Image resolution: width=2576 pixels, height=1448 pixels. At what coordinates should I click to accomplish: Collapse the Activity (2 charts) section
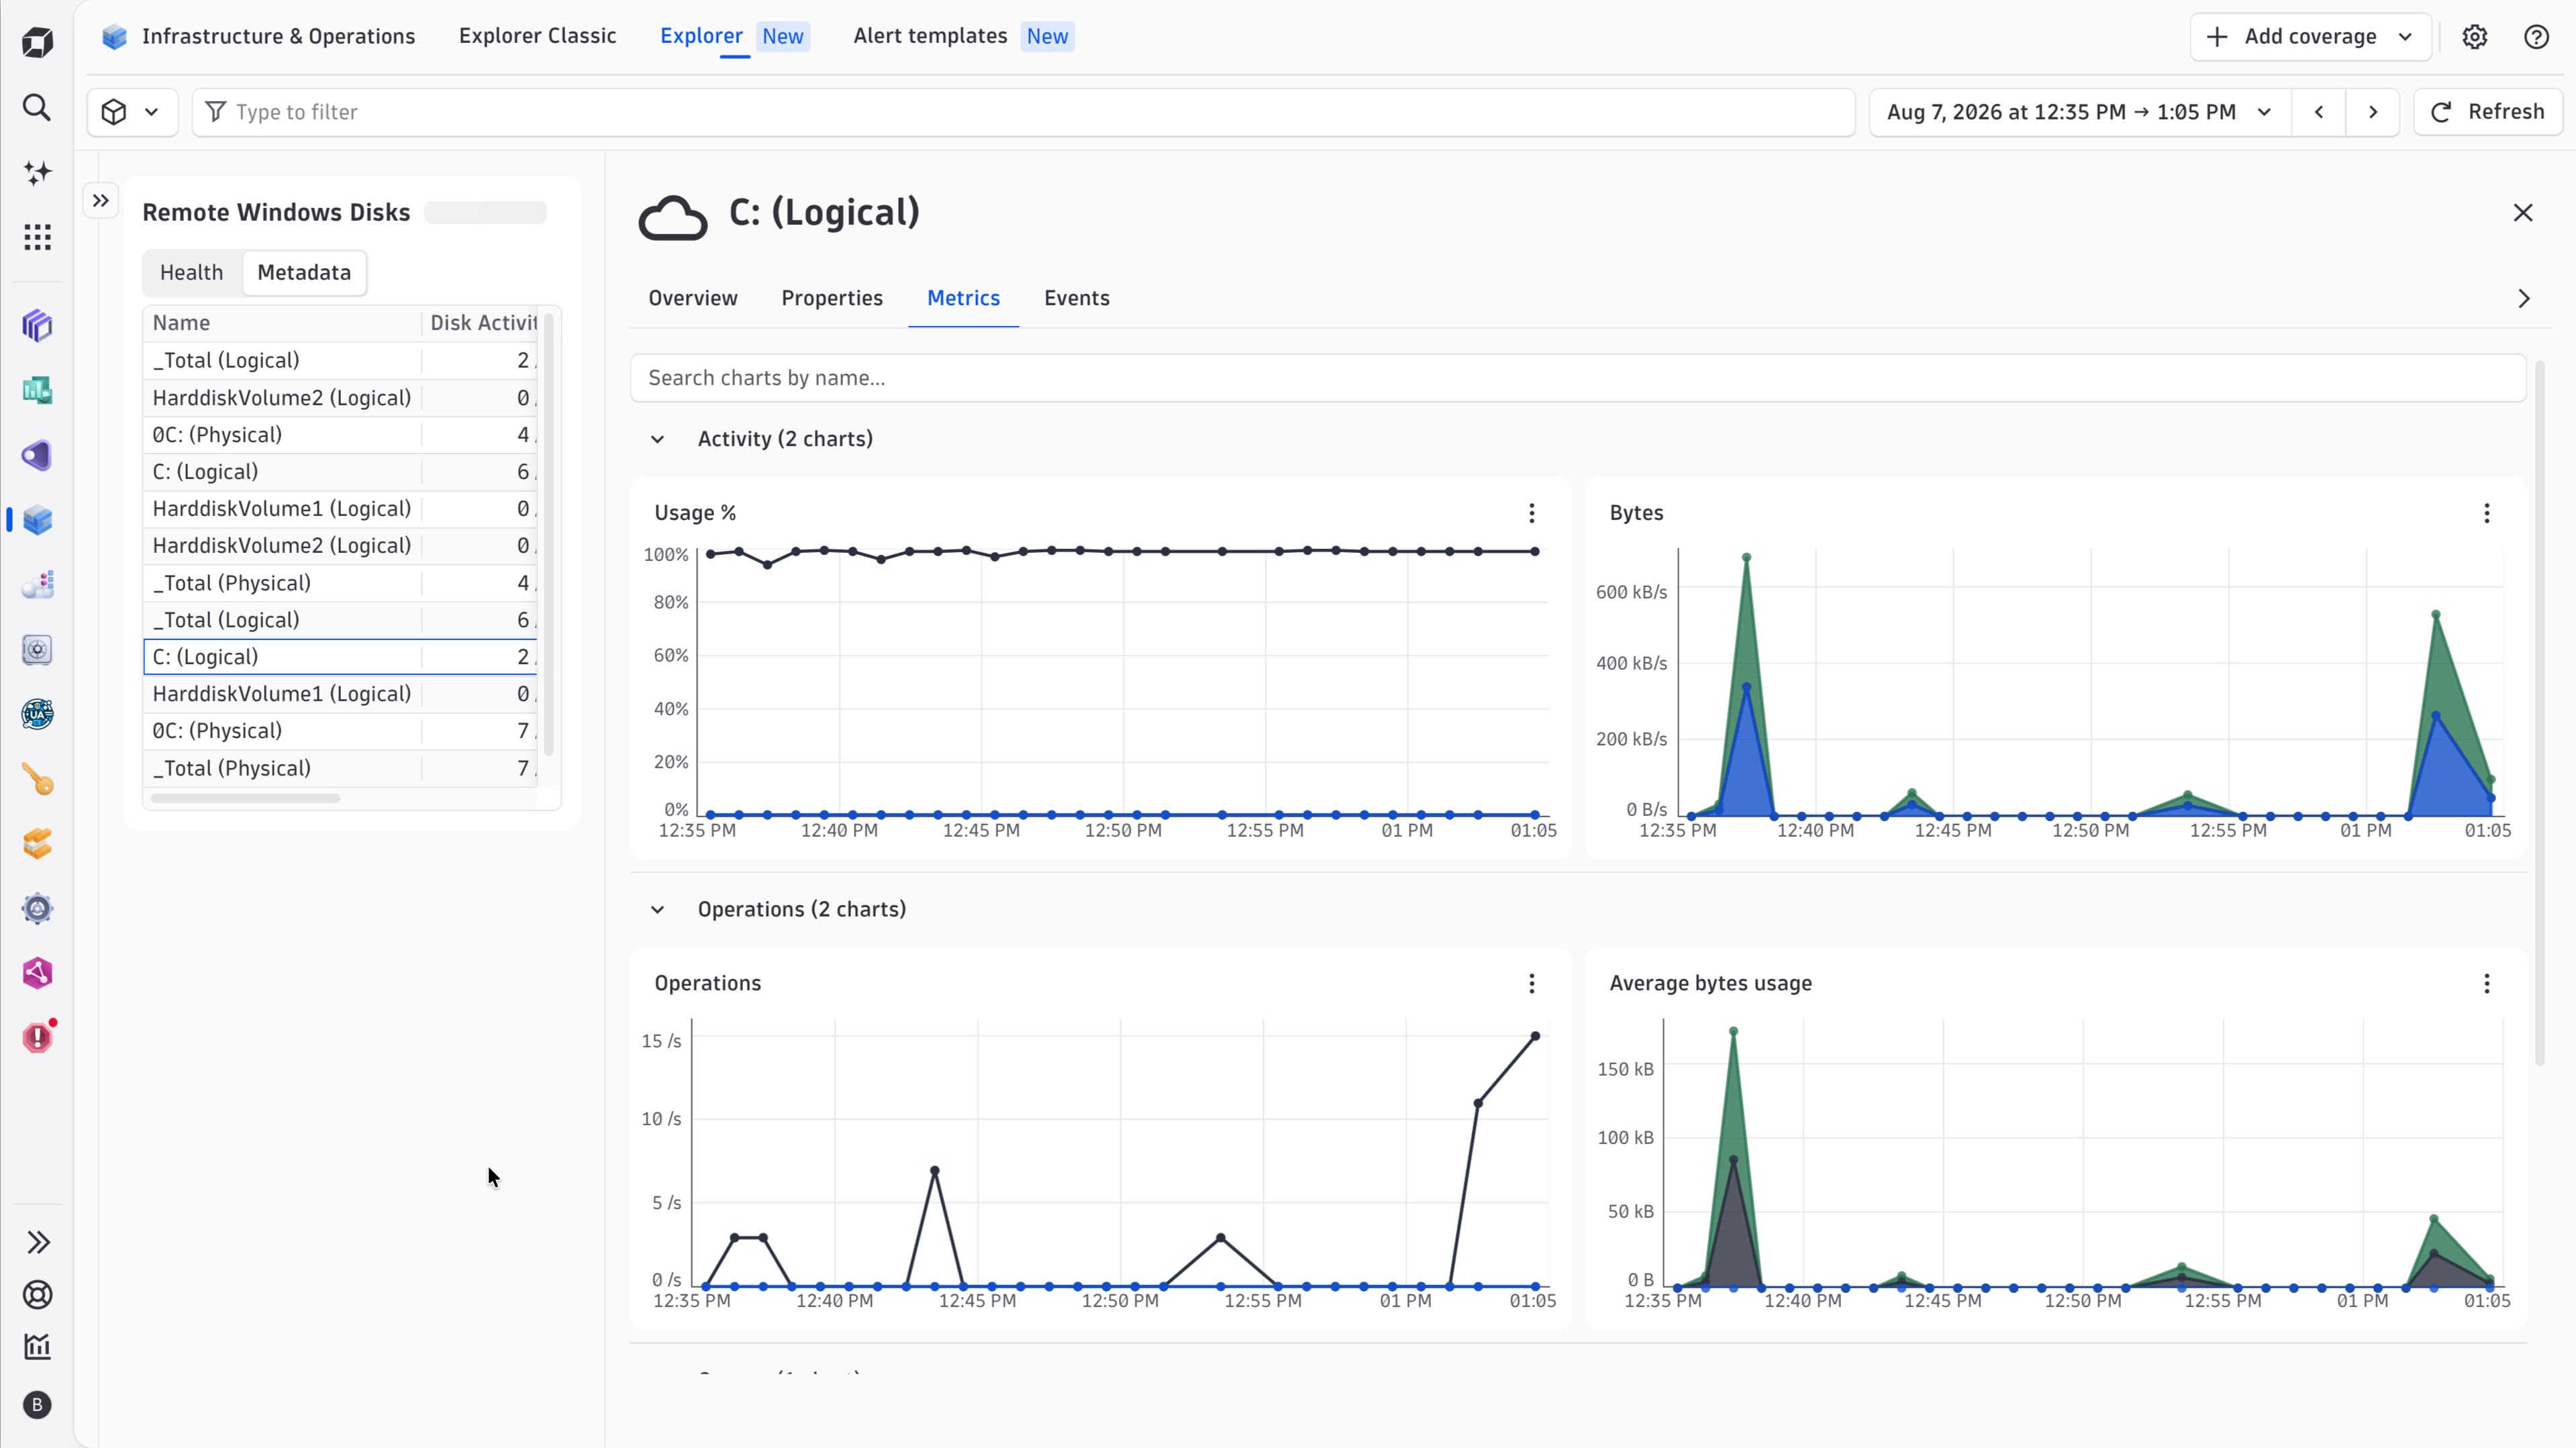click(x=657, y=439)
